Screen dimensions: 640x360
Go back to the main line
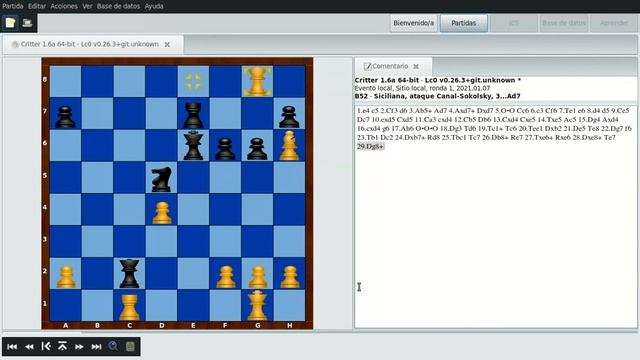tap(46, 347)
